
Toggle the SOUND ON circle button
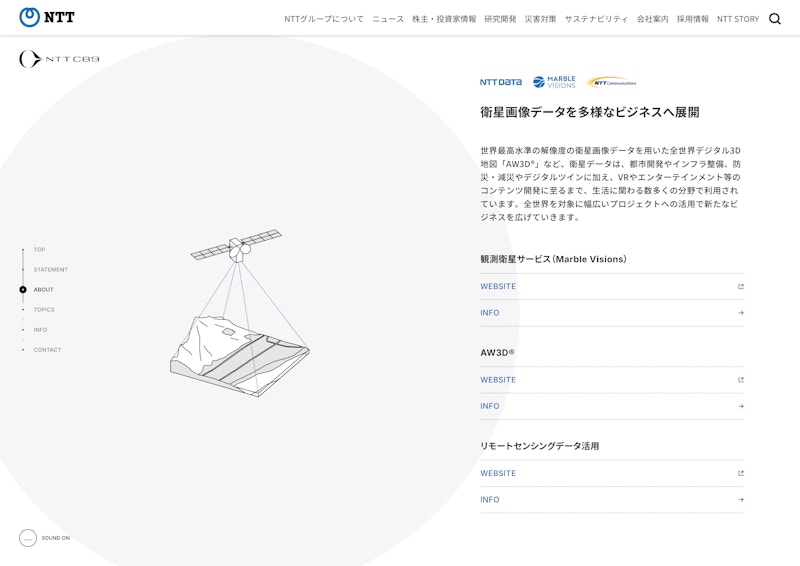tap(28, 538)
